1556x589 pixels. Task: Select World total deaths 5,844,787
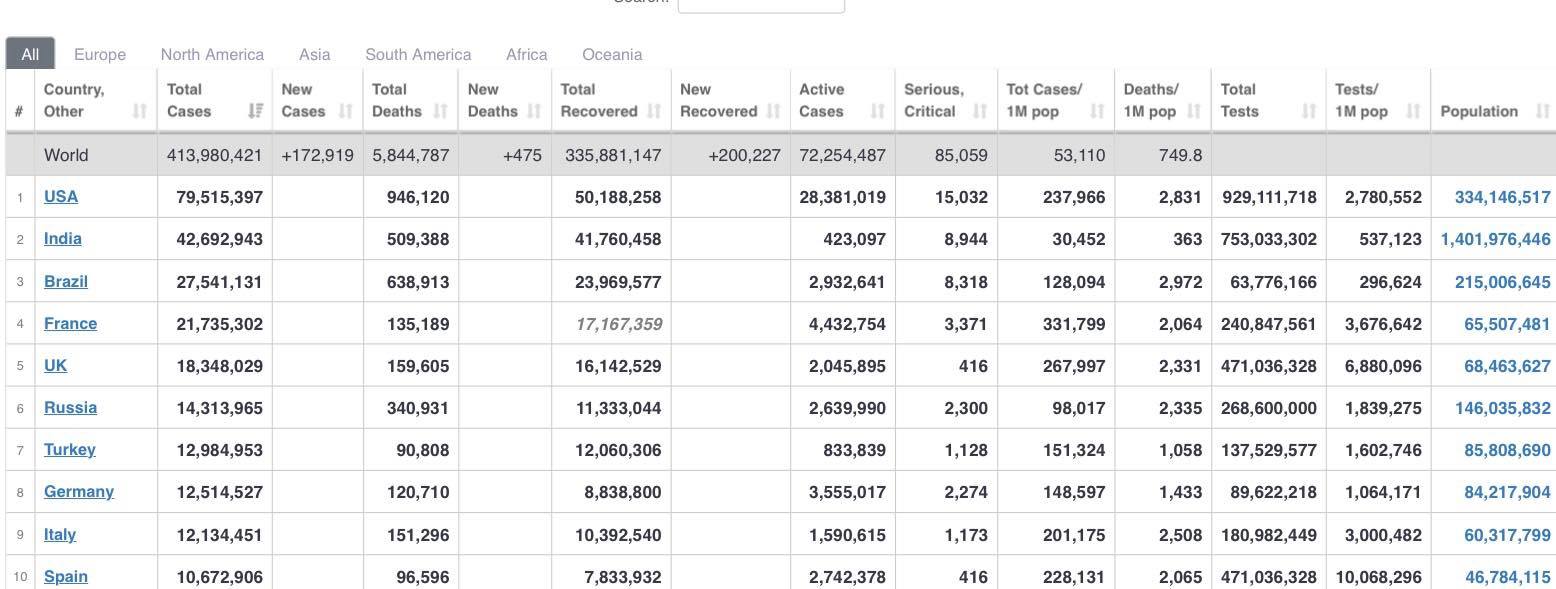pyautogui.click(x=411, y=155)
